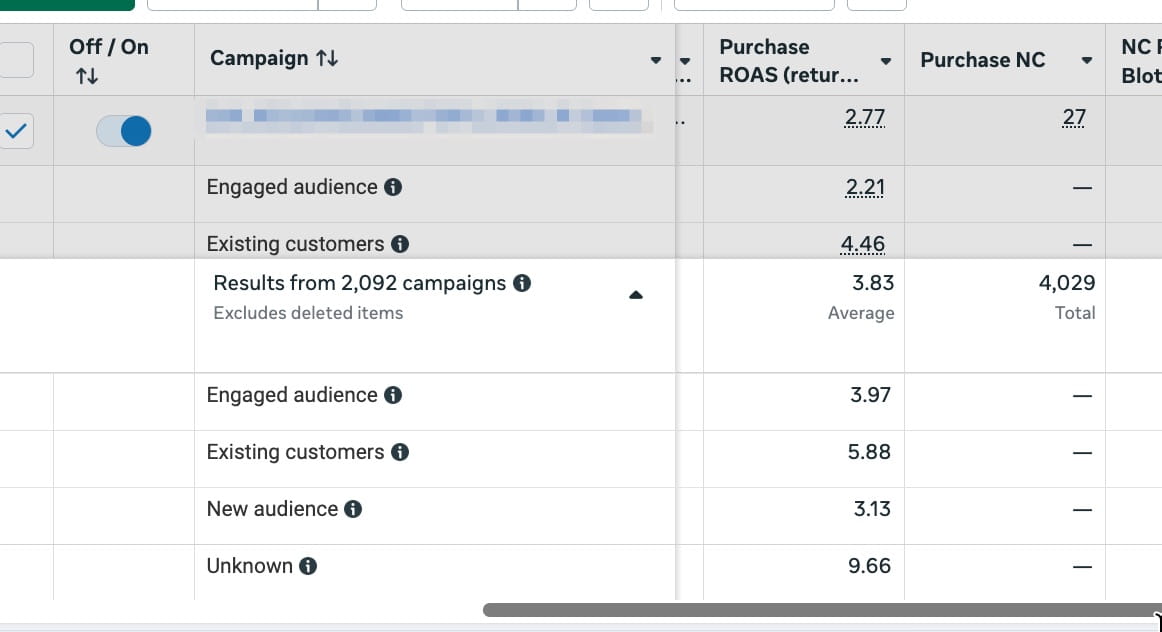Click info icon beside Existing customers at 4.46 ROAS
The image size is (1162, 632).
400,244
